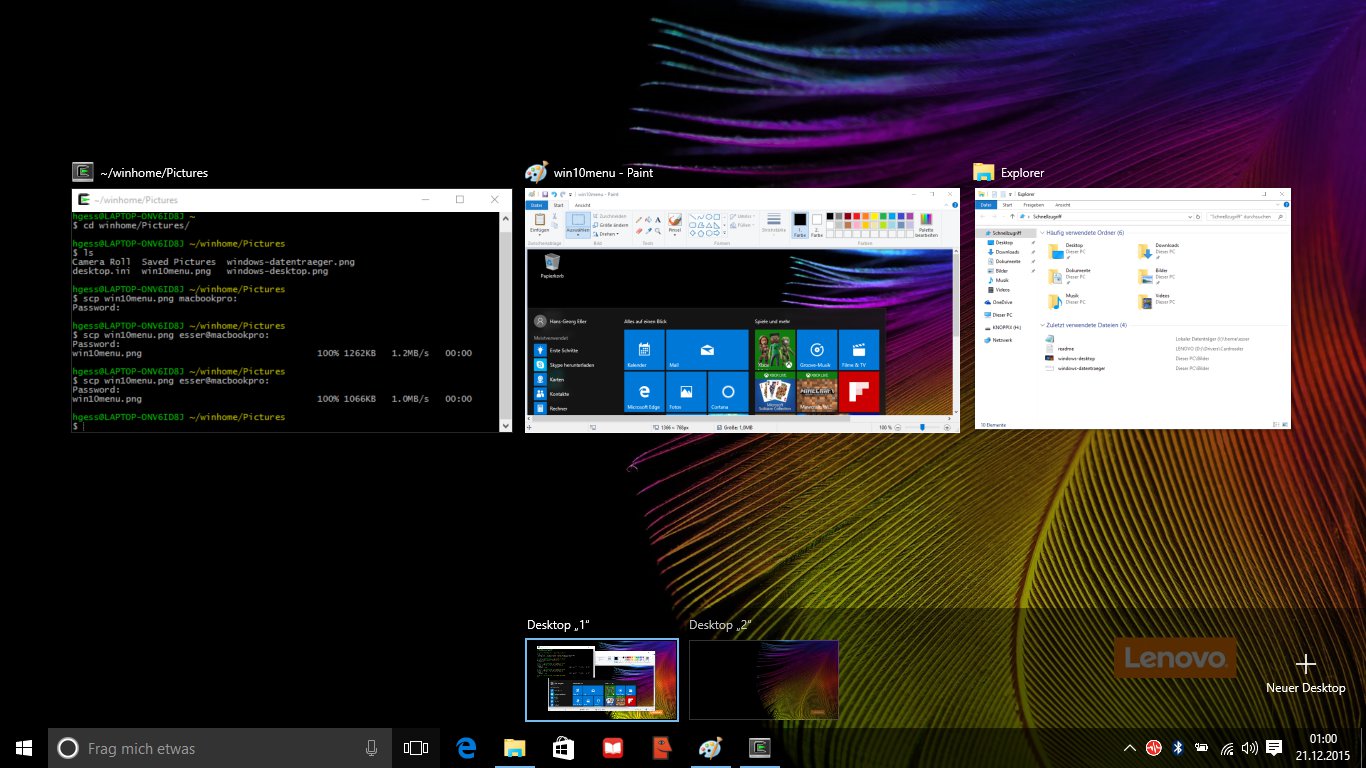Select the Desktop „1“ virtual desktop thumbnail

[602, 680]
